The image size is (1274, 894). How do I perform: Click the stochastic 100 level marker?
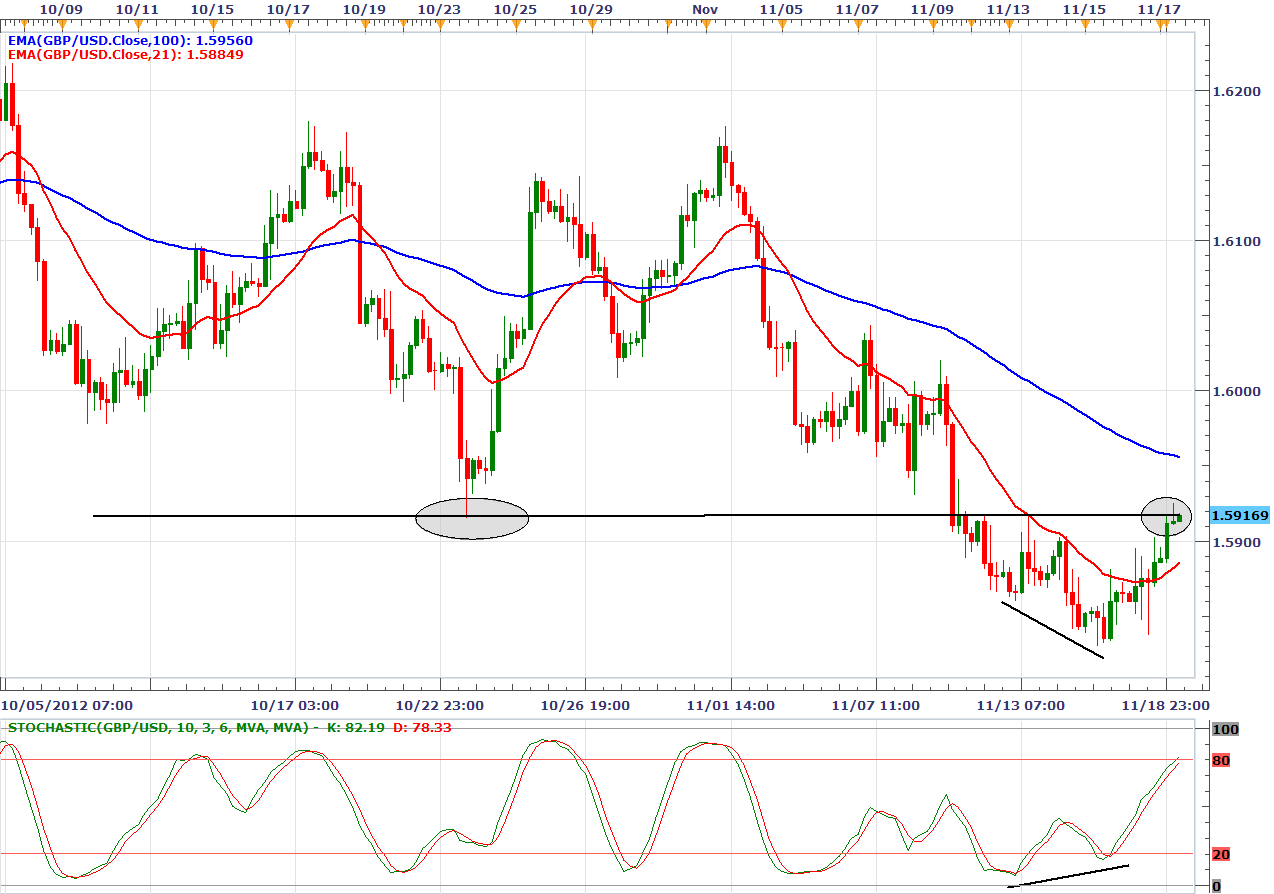[1225, 730]
